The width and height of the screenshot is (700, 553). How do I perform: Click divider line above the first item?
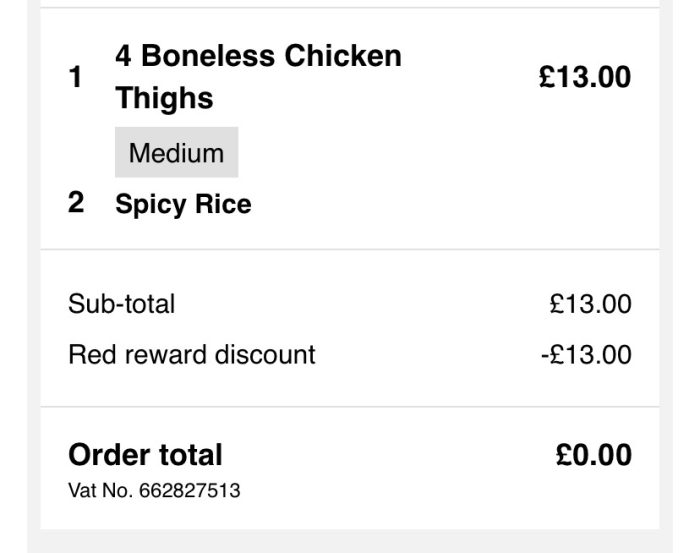pyautogui.click(x=350, y=8)
